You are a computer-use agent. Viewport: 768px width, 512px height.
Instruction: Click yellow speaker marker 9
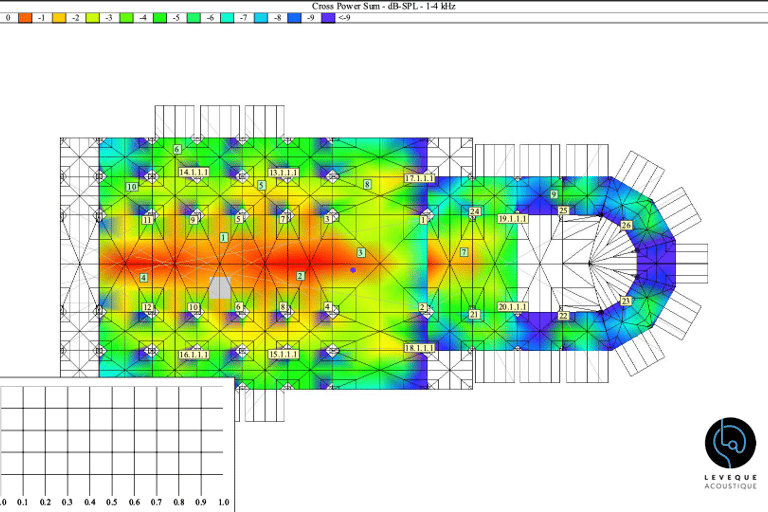pyautogui.click(x=193, y=220)
